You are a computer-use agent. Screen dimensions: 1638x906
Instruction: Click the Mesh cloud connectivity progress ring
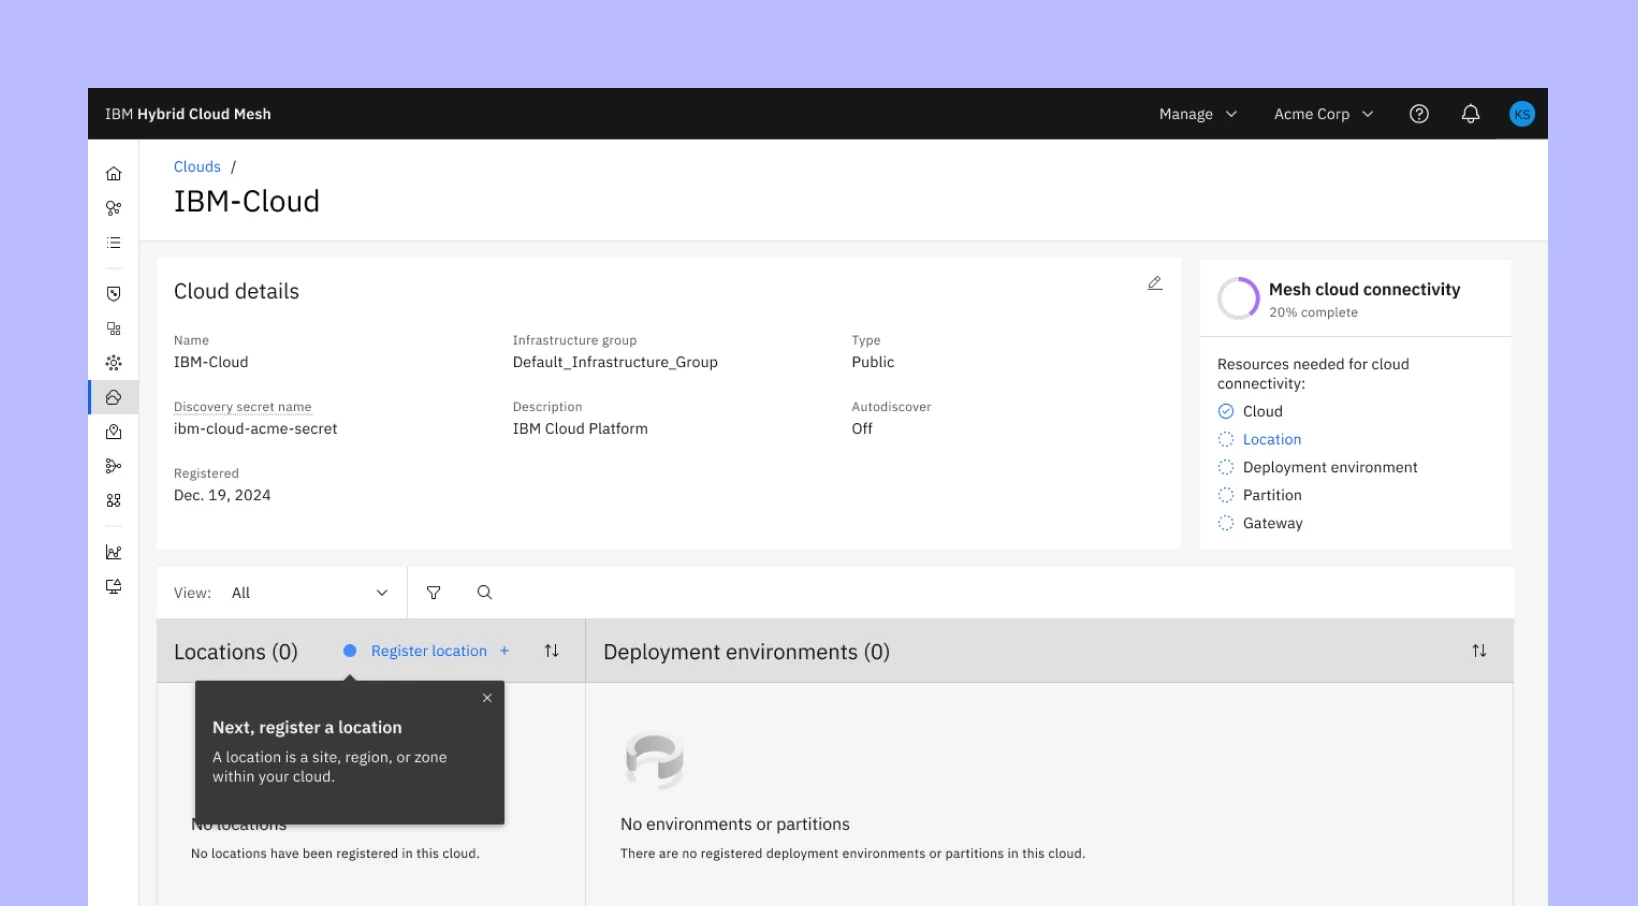[x=1238, y=298]
